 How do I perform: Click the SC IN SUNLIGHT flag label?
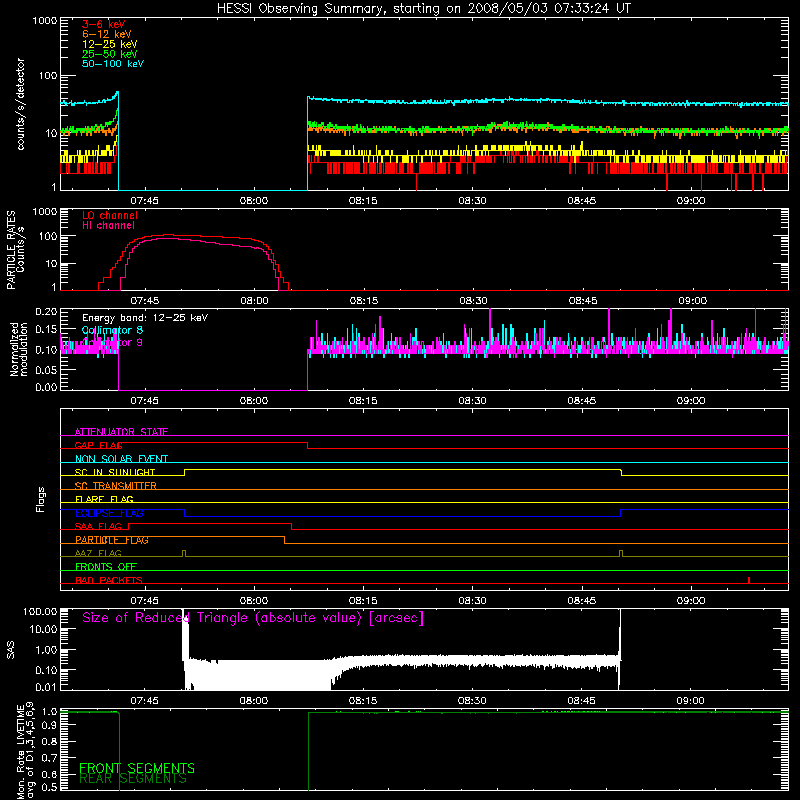click(x=115, y=472)
